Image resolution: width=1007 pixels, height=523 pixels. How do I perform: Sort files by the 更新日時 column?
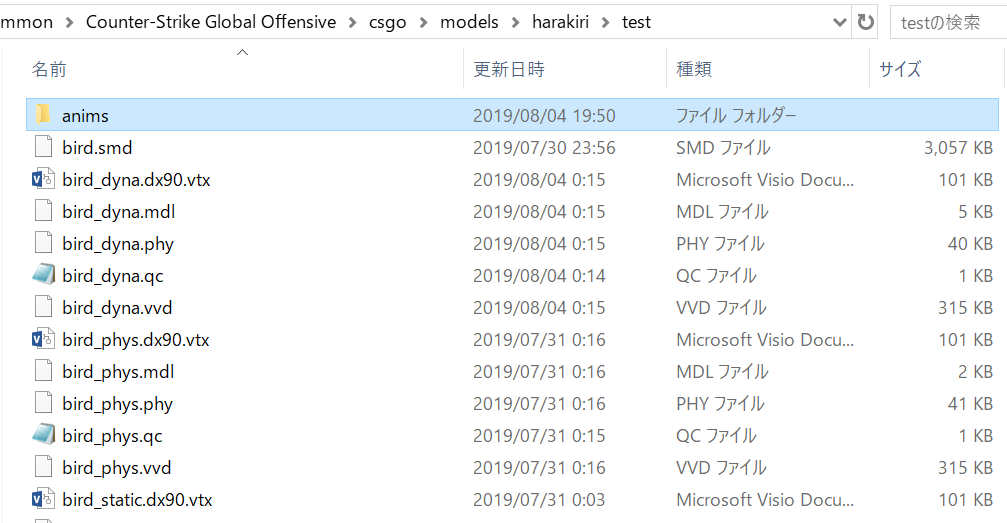pyautogui.click(x=508, y=70)
